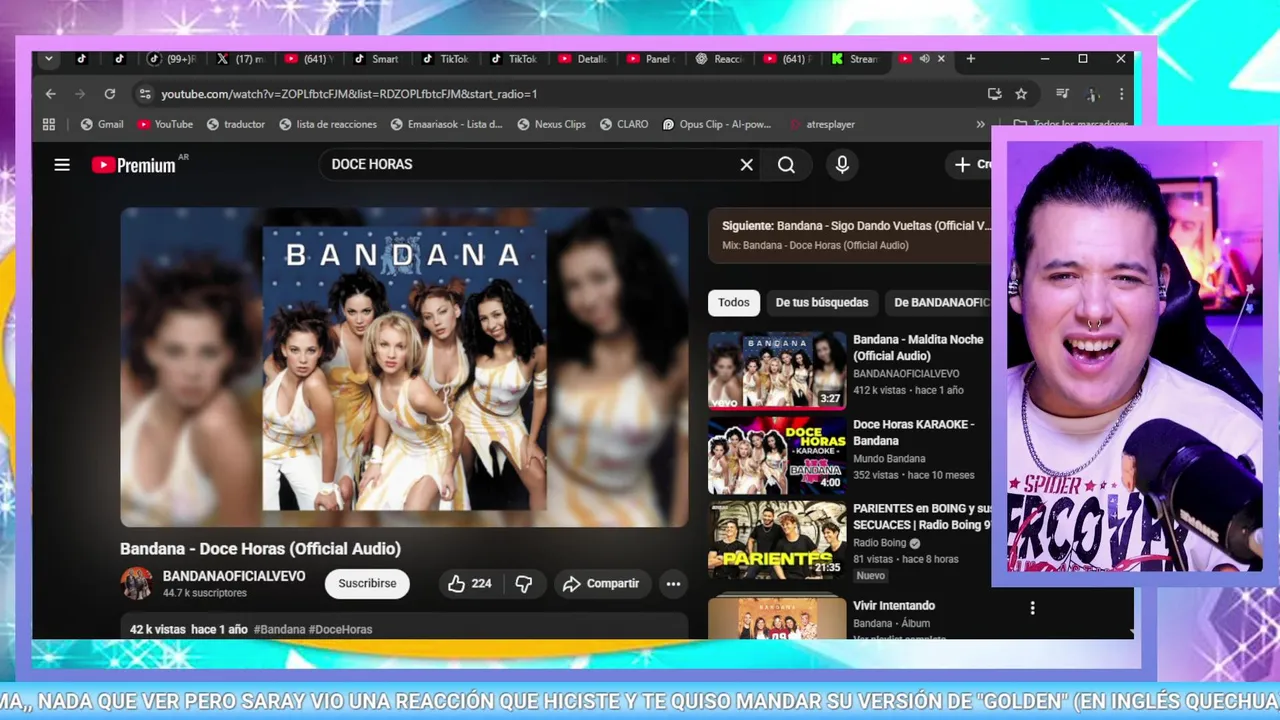Share the video with Compartir
1280x720 pixels.
pyautogui.click(x=601, y=584)
